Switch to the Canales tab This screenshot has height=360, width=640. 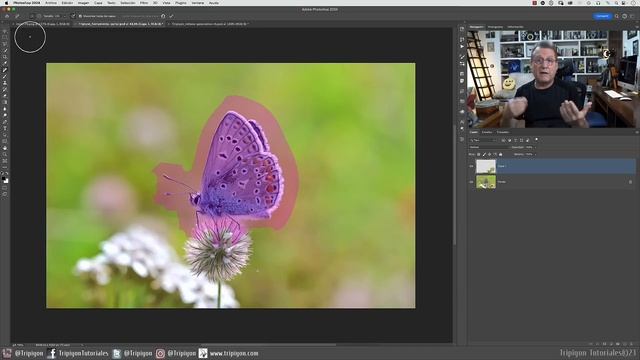(x=487, y=132)
